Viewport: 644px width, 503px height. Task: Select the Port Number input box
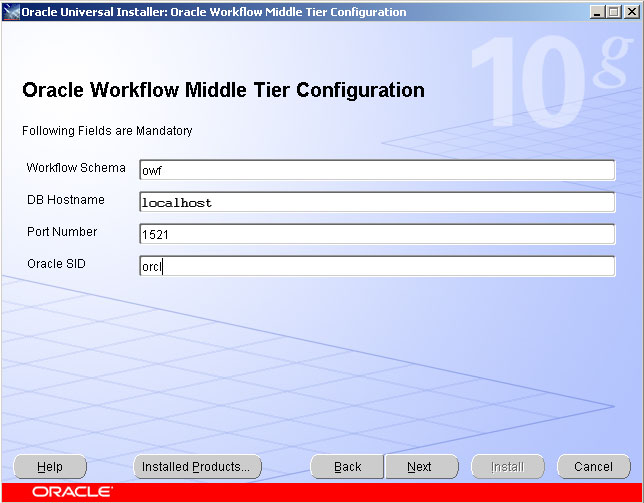377,234
